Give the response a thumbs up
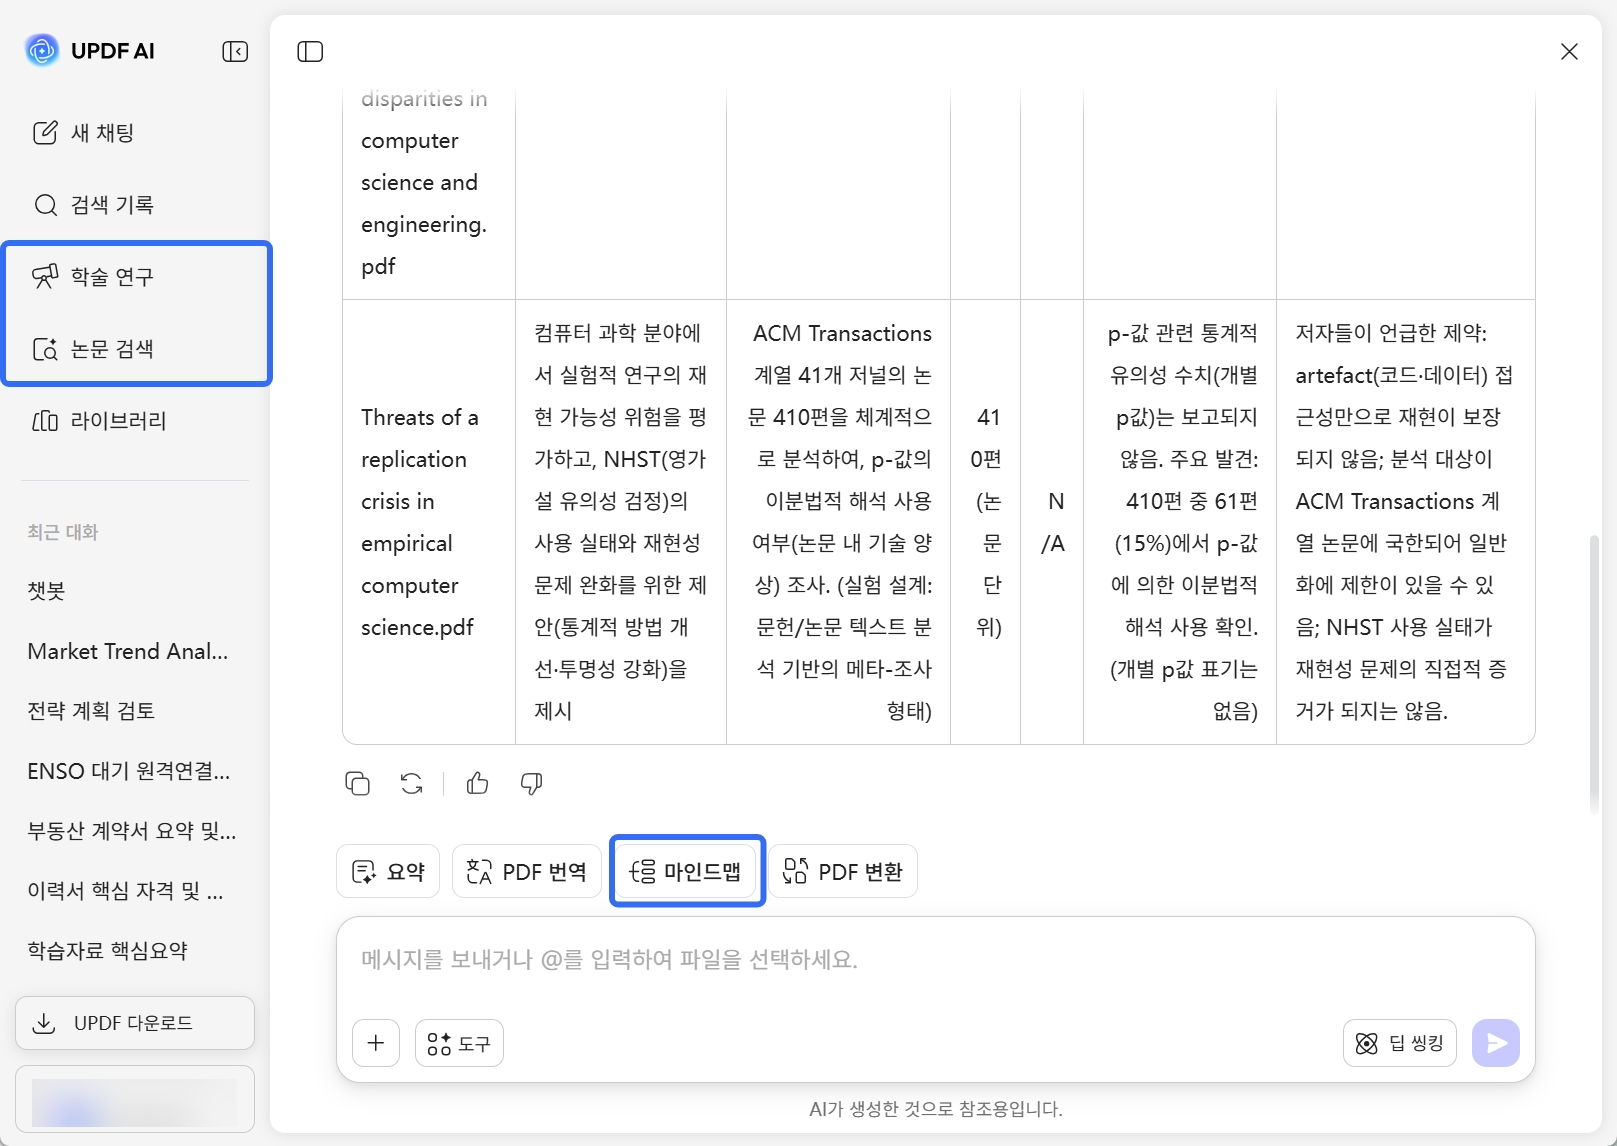 click(477, 784)
